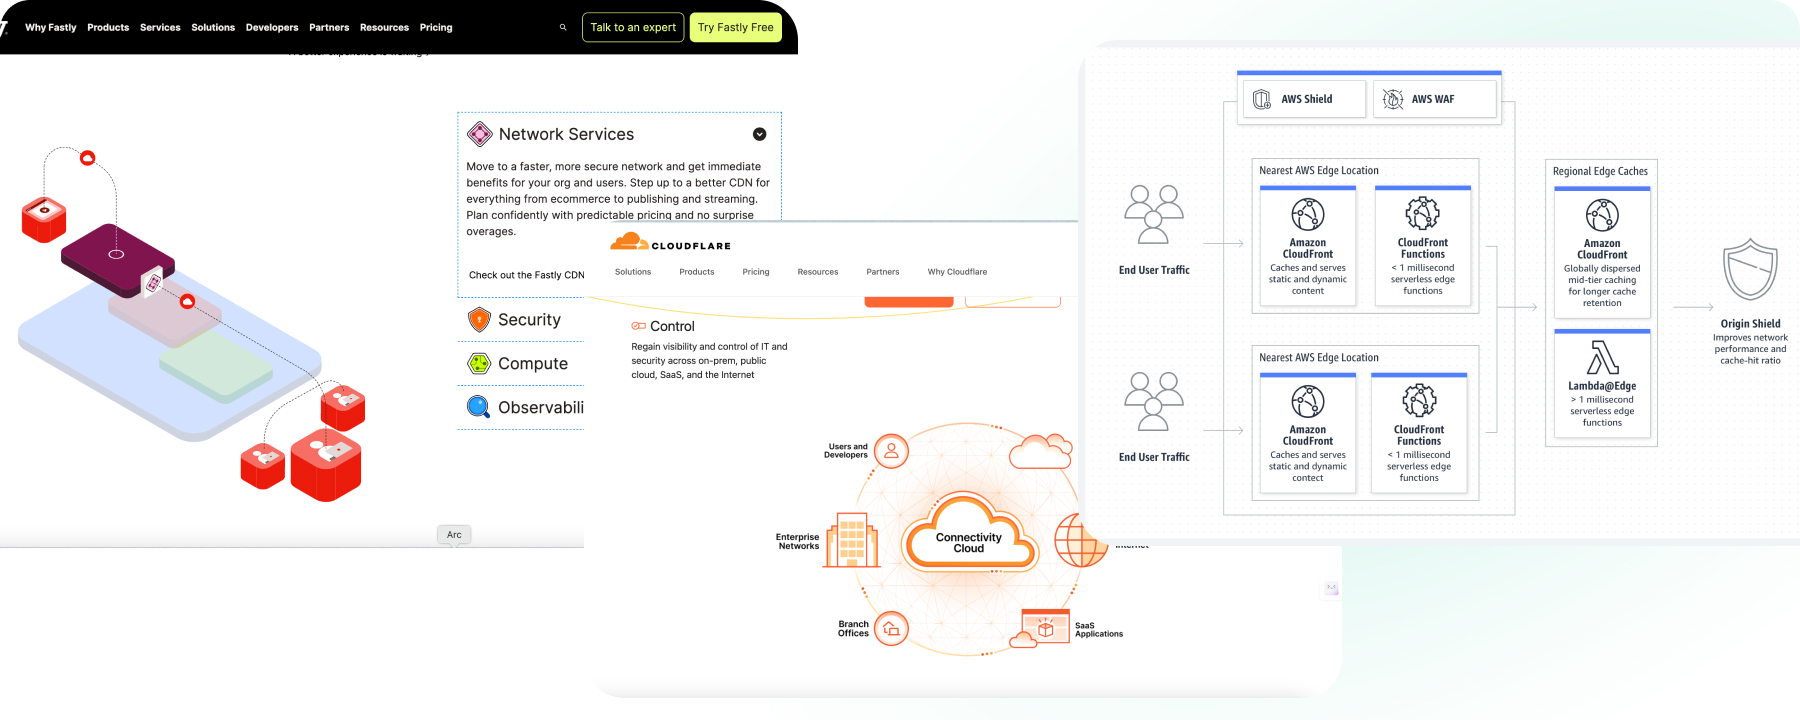The height and width of the screenshot is (720, 1800).
Task: Click the Try Fastly Free button
Action: (x=736, y=27)
